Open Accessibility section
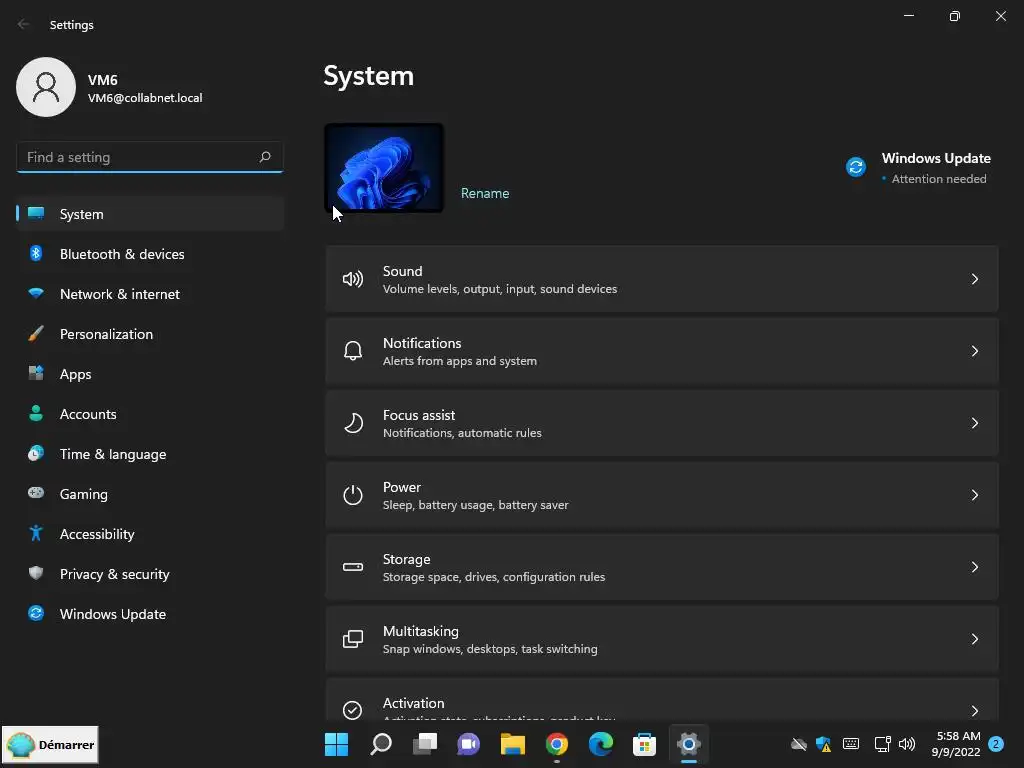Image resolution: width=1024 pixels, height=768 pixels. pyautogui.click(x=150, y=534)
